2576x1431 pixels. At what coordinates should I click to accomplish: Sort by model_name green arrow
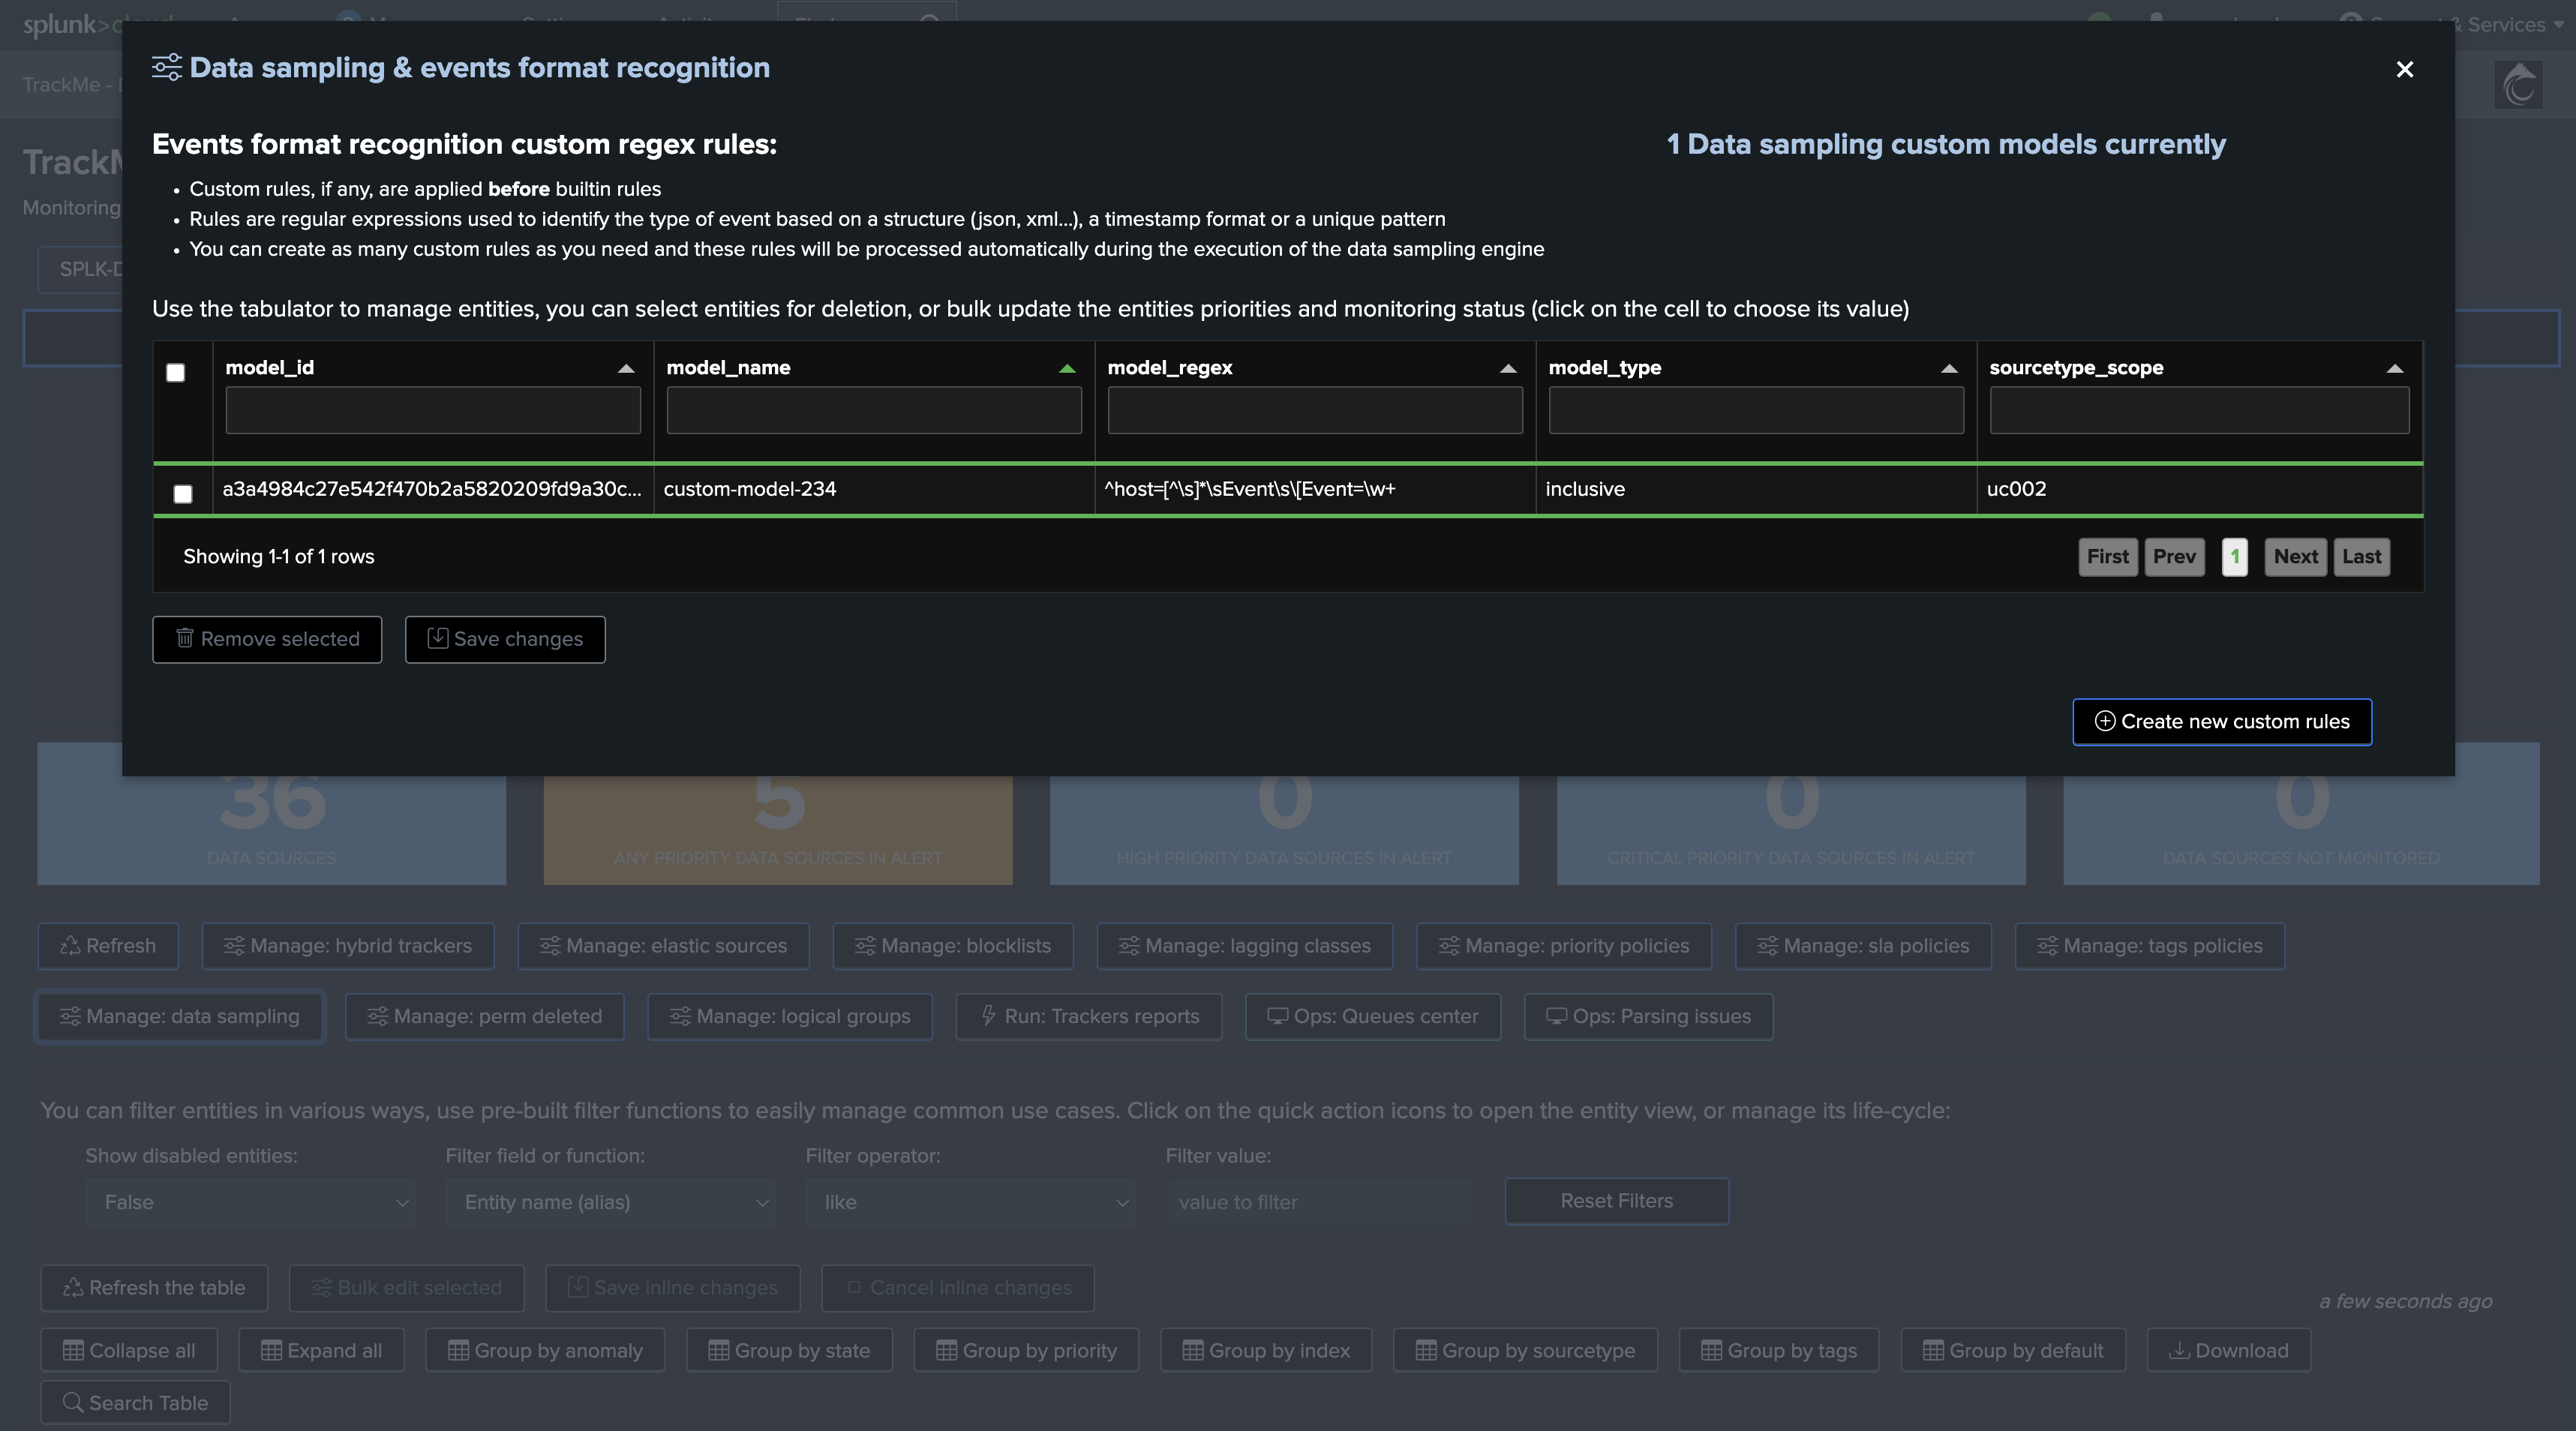pos(1067,369)
